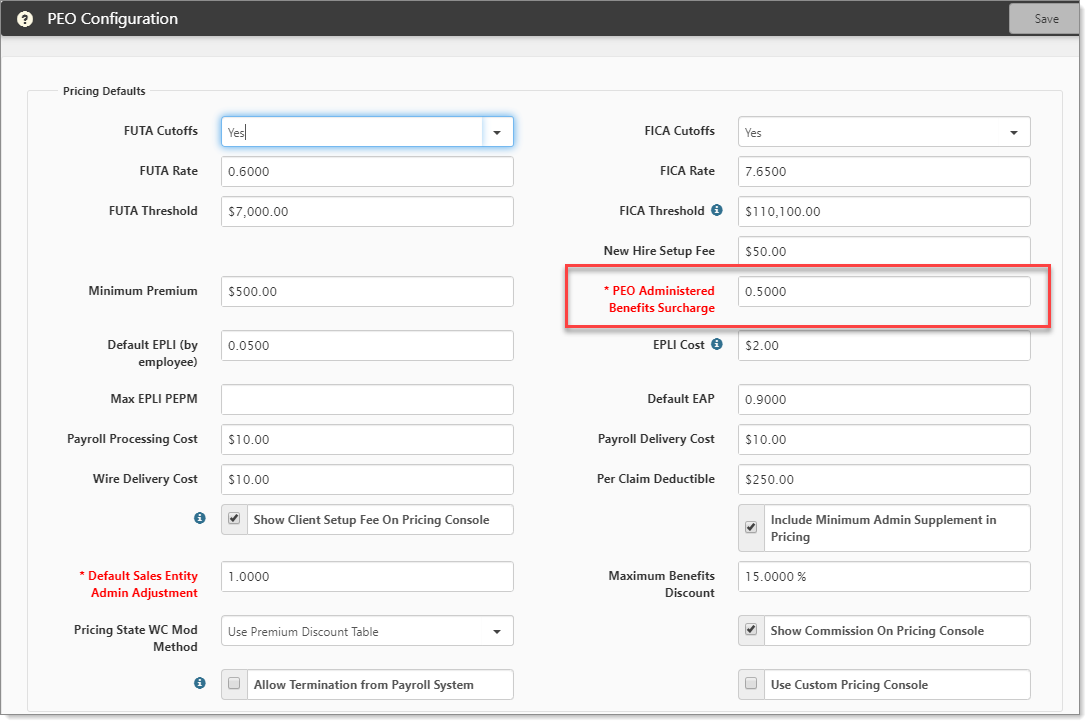This screenshot has height=725, width=1090.
Task: Click the Payroll Delivery Cost field
Action: 884,439
